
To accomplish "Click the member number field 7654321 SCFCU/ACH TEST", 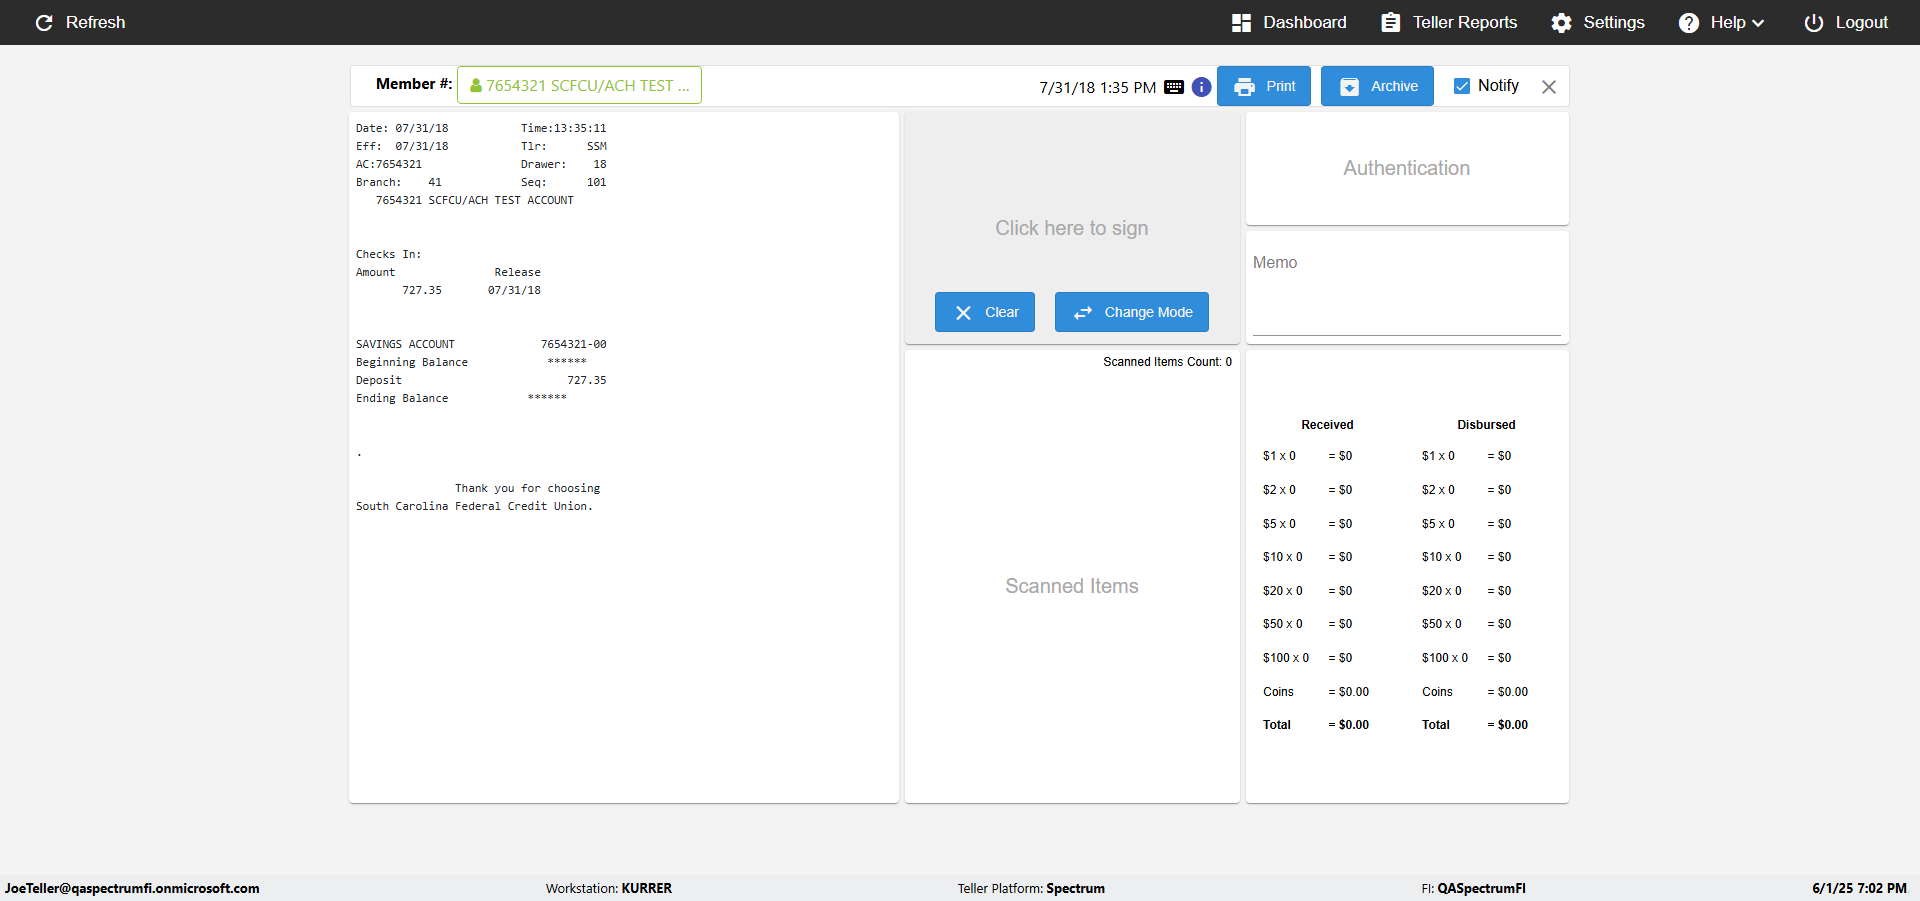I will [x=579, y=85].
